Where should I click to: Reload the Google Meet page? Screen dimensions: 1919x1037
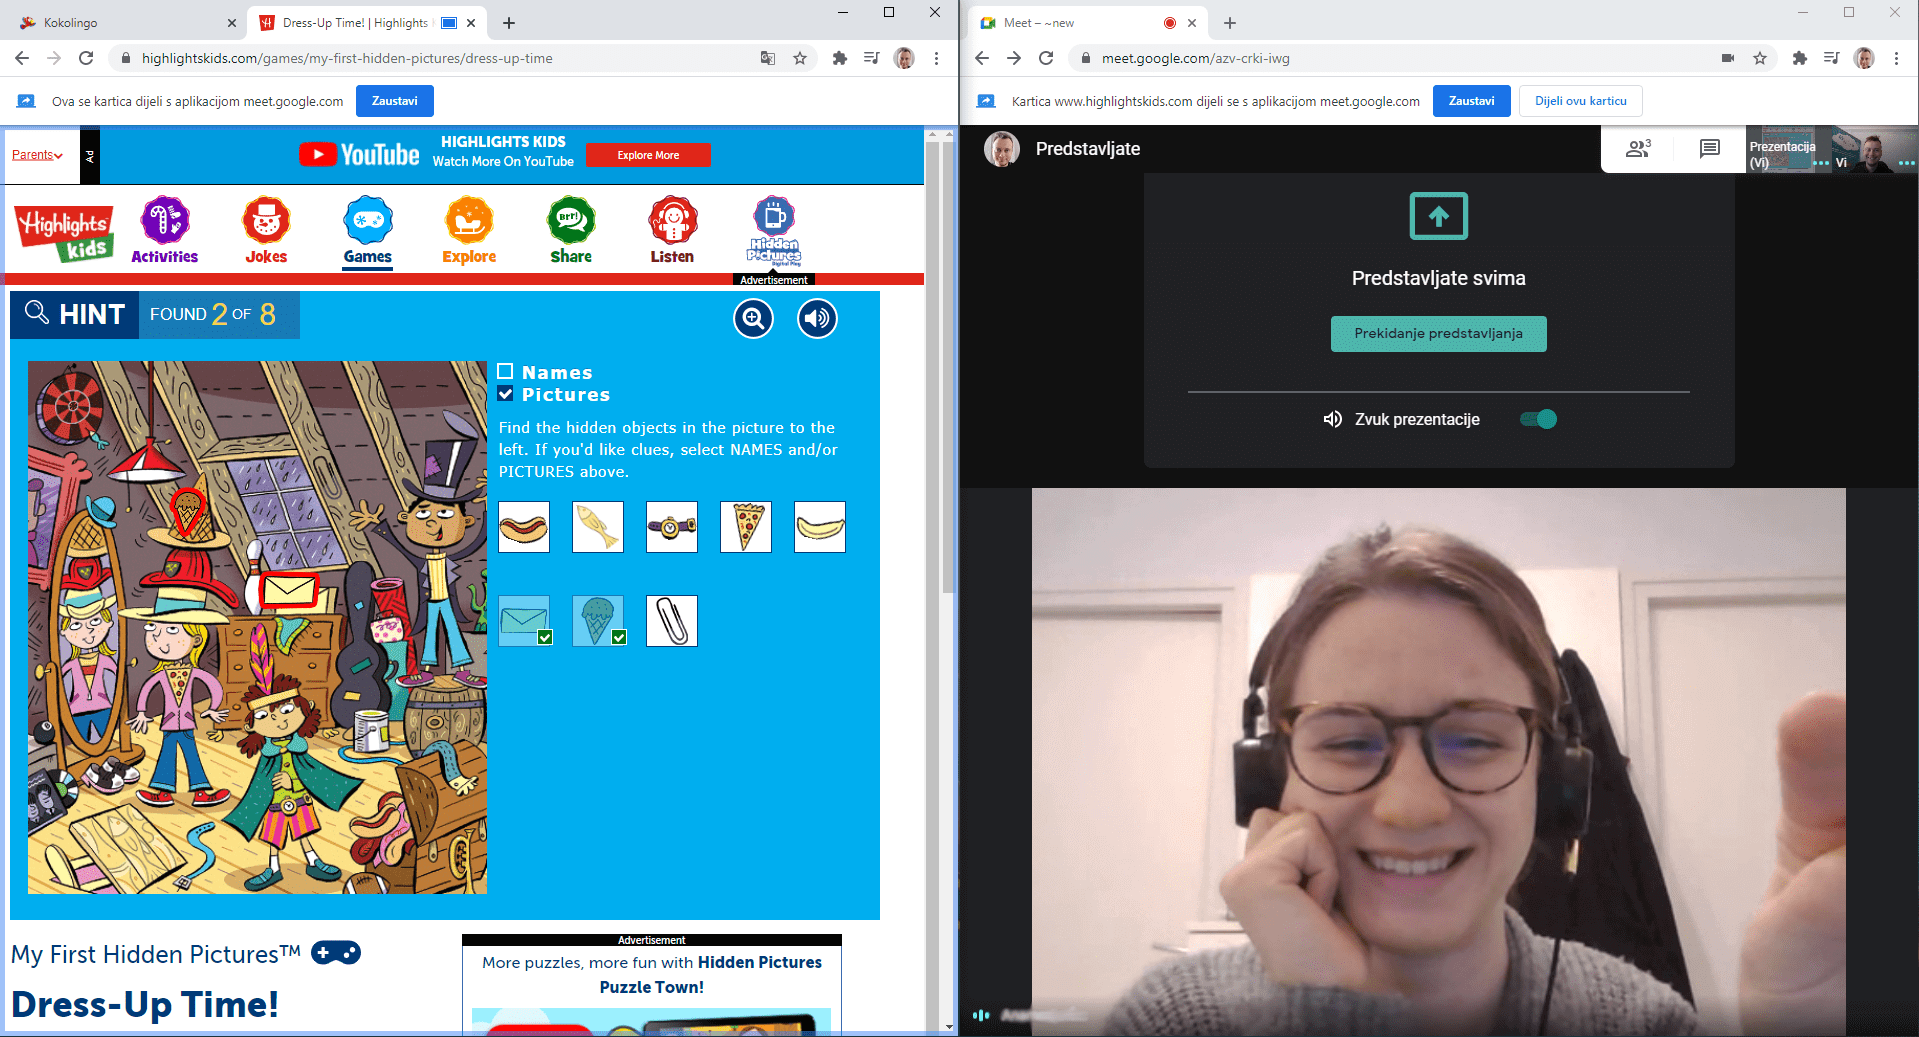pos(1046,58)
